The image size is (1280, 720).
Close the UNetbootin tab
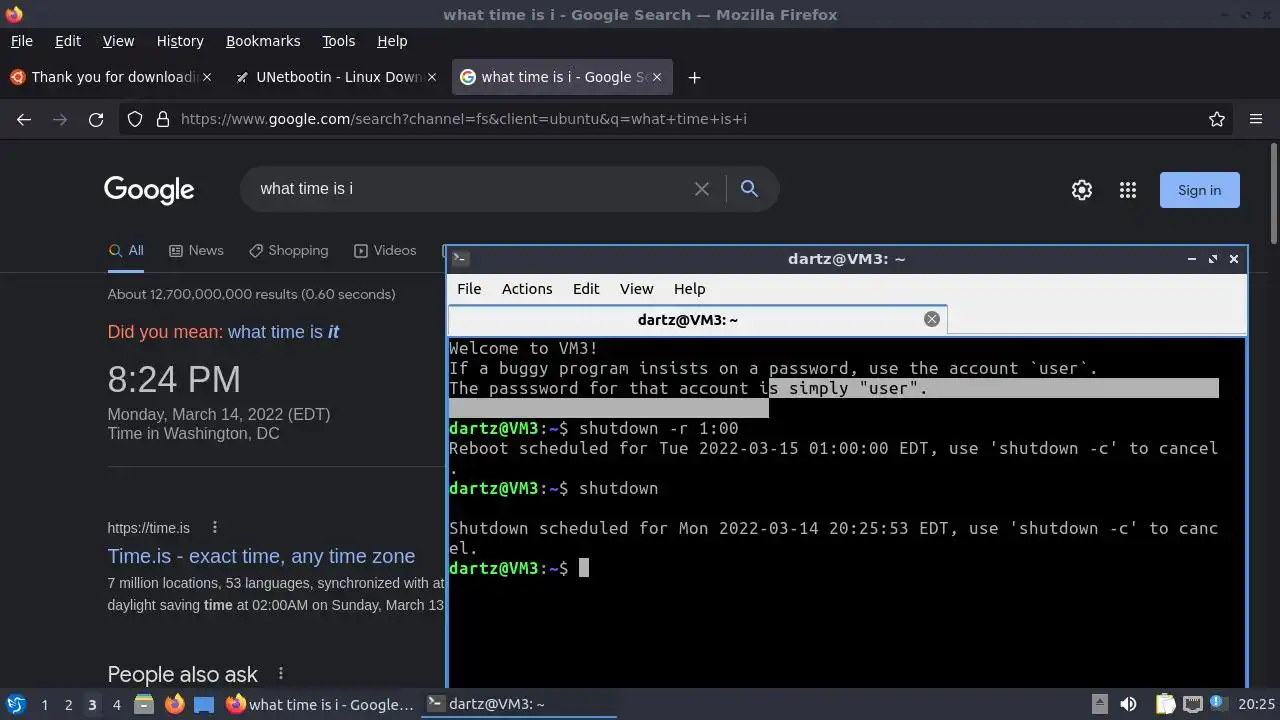coord(432,77)
